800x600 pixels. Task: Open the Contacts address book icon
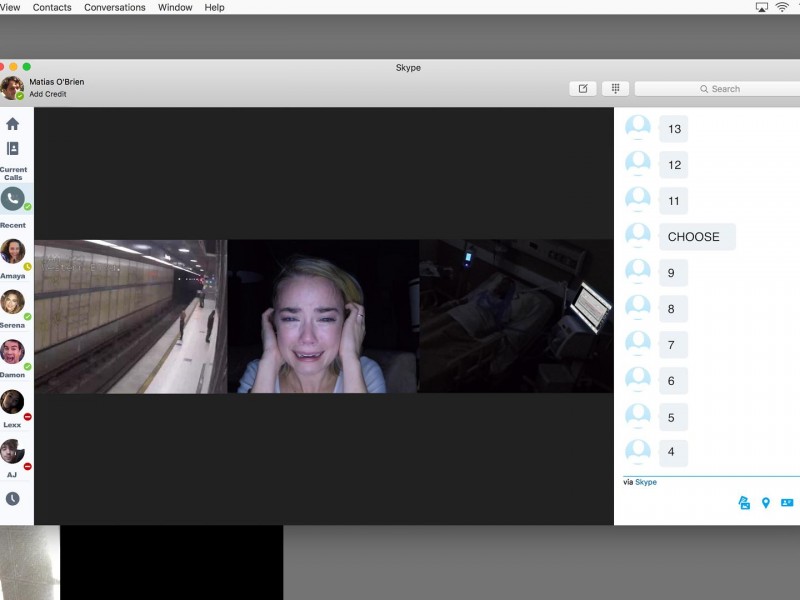click(x=13, y=148)
